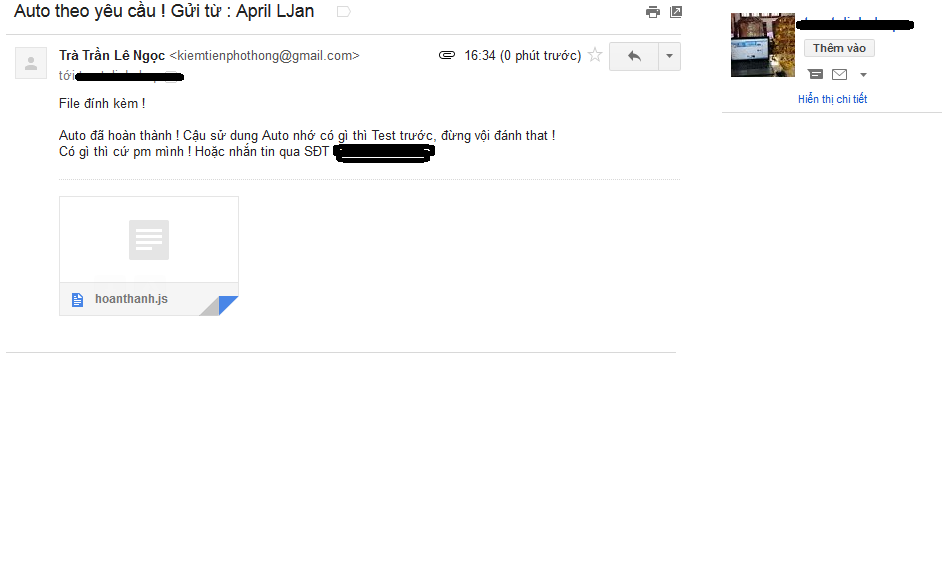
Task: Show recipient details dropdown after 'tới'
Action: (172, 77)
